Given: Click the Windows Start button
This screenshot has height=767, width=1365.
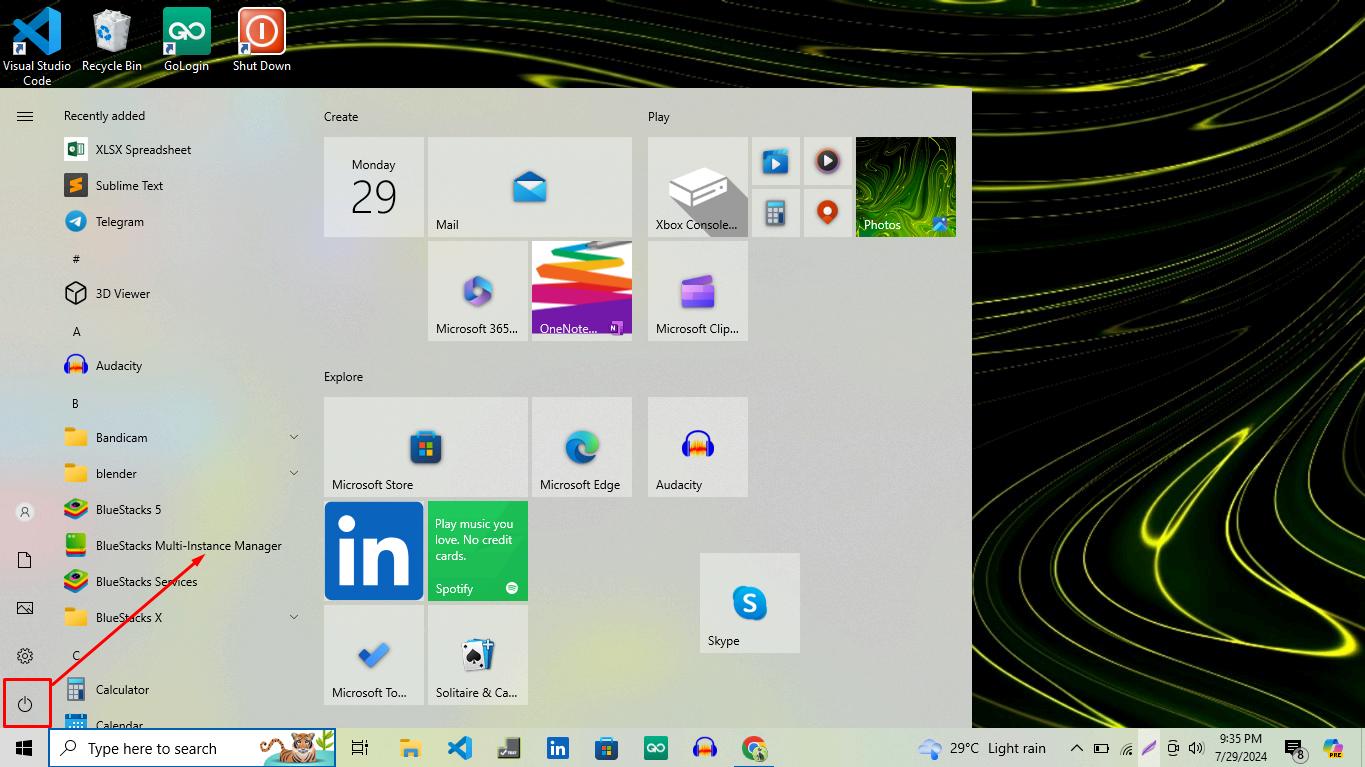Looking at the screenshot, I should [x=24, y=748].
